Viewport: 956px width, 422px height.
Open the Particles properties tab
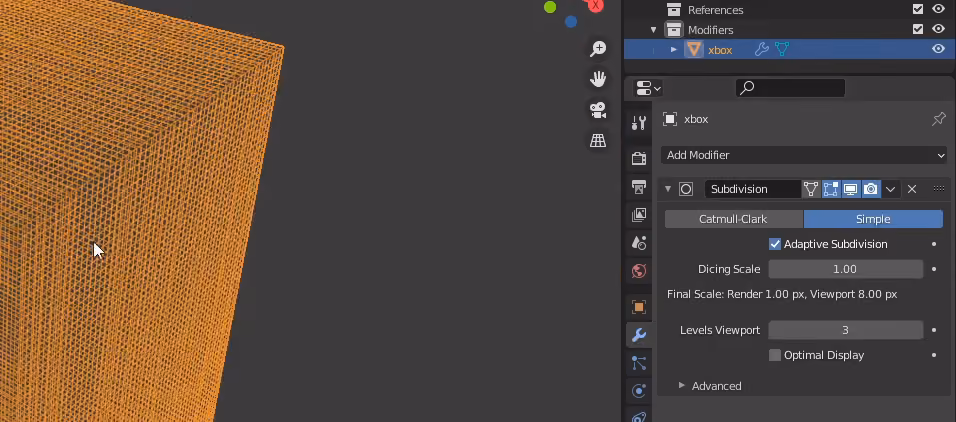click(639, 363)
